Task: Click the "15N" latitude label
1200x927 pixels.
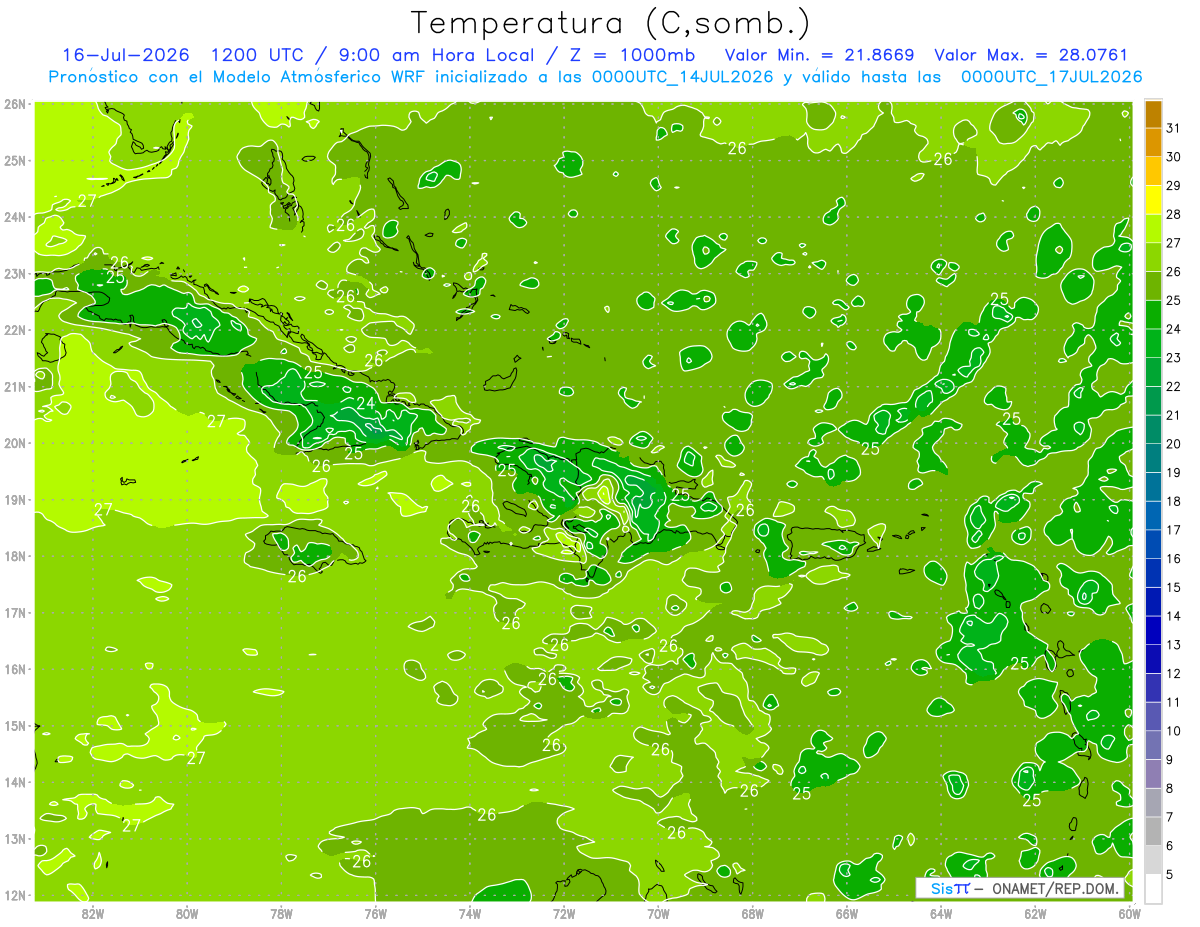Action: [14, 725]
